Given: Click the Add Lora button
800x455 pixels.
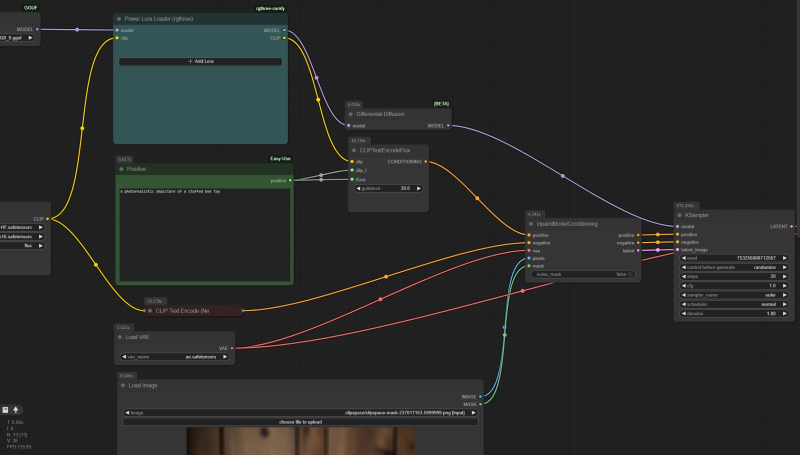Looking at the screenshot, I should pyautogui.click(x=201, y=61).
